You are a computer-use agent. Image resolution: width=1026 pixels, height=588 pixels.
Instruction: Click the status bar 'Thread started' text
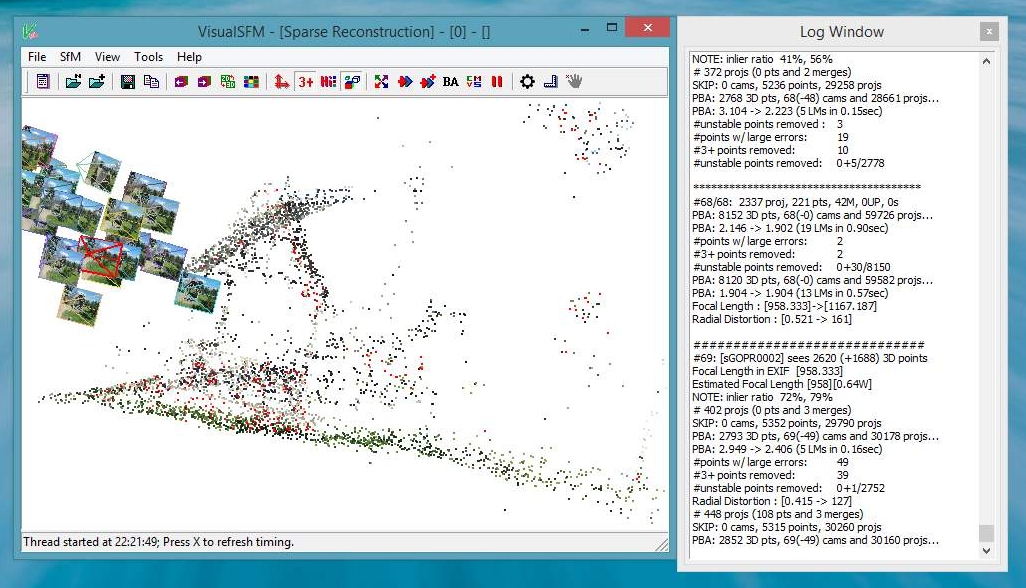pyautogui.click(x=158, y=542)
